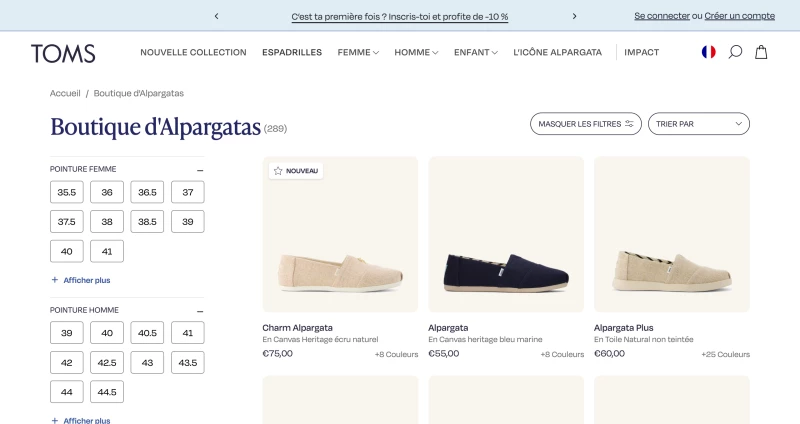Select women's size 36.5
This screenshot has height=424, width=800.
point(147,192)
